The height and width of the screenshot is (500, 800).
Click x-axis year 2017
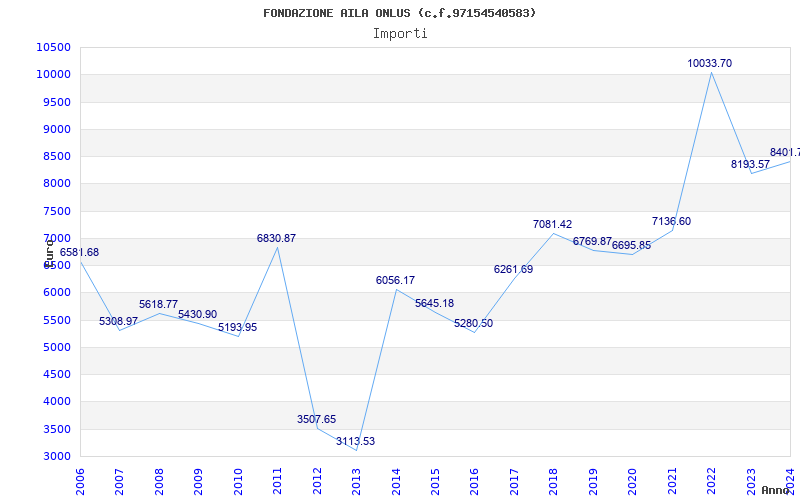(514, 482)
